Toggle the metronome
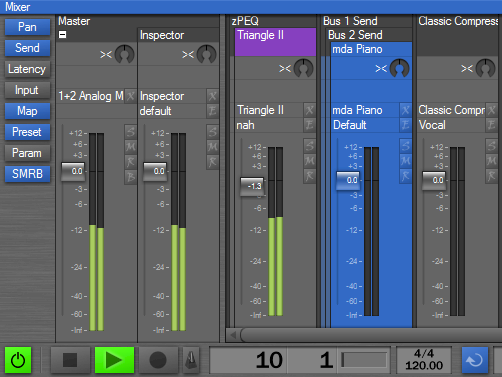Screen dimensions: 502x377 tap(191, 360)
